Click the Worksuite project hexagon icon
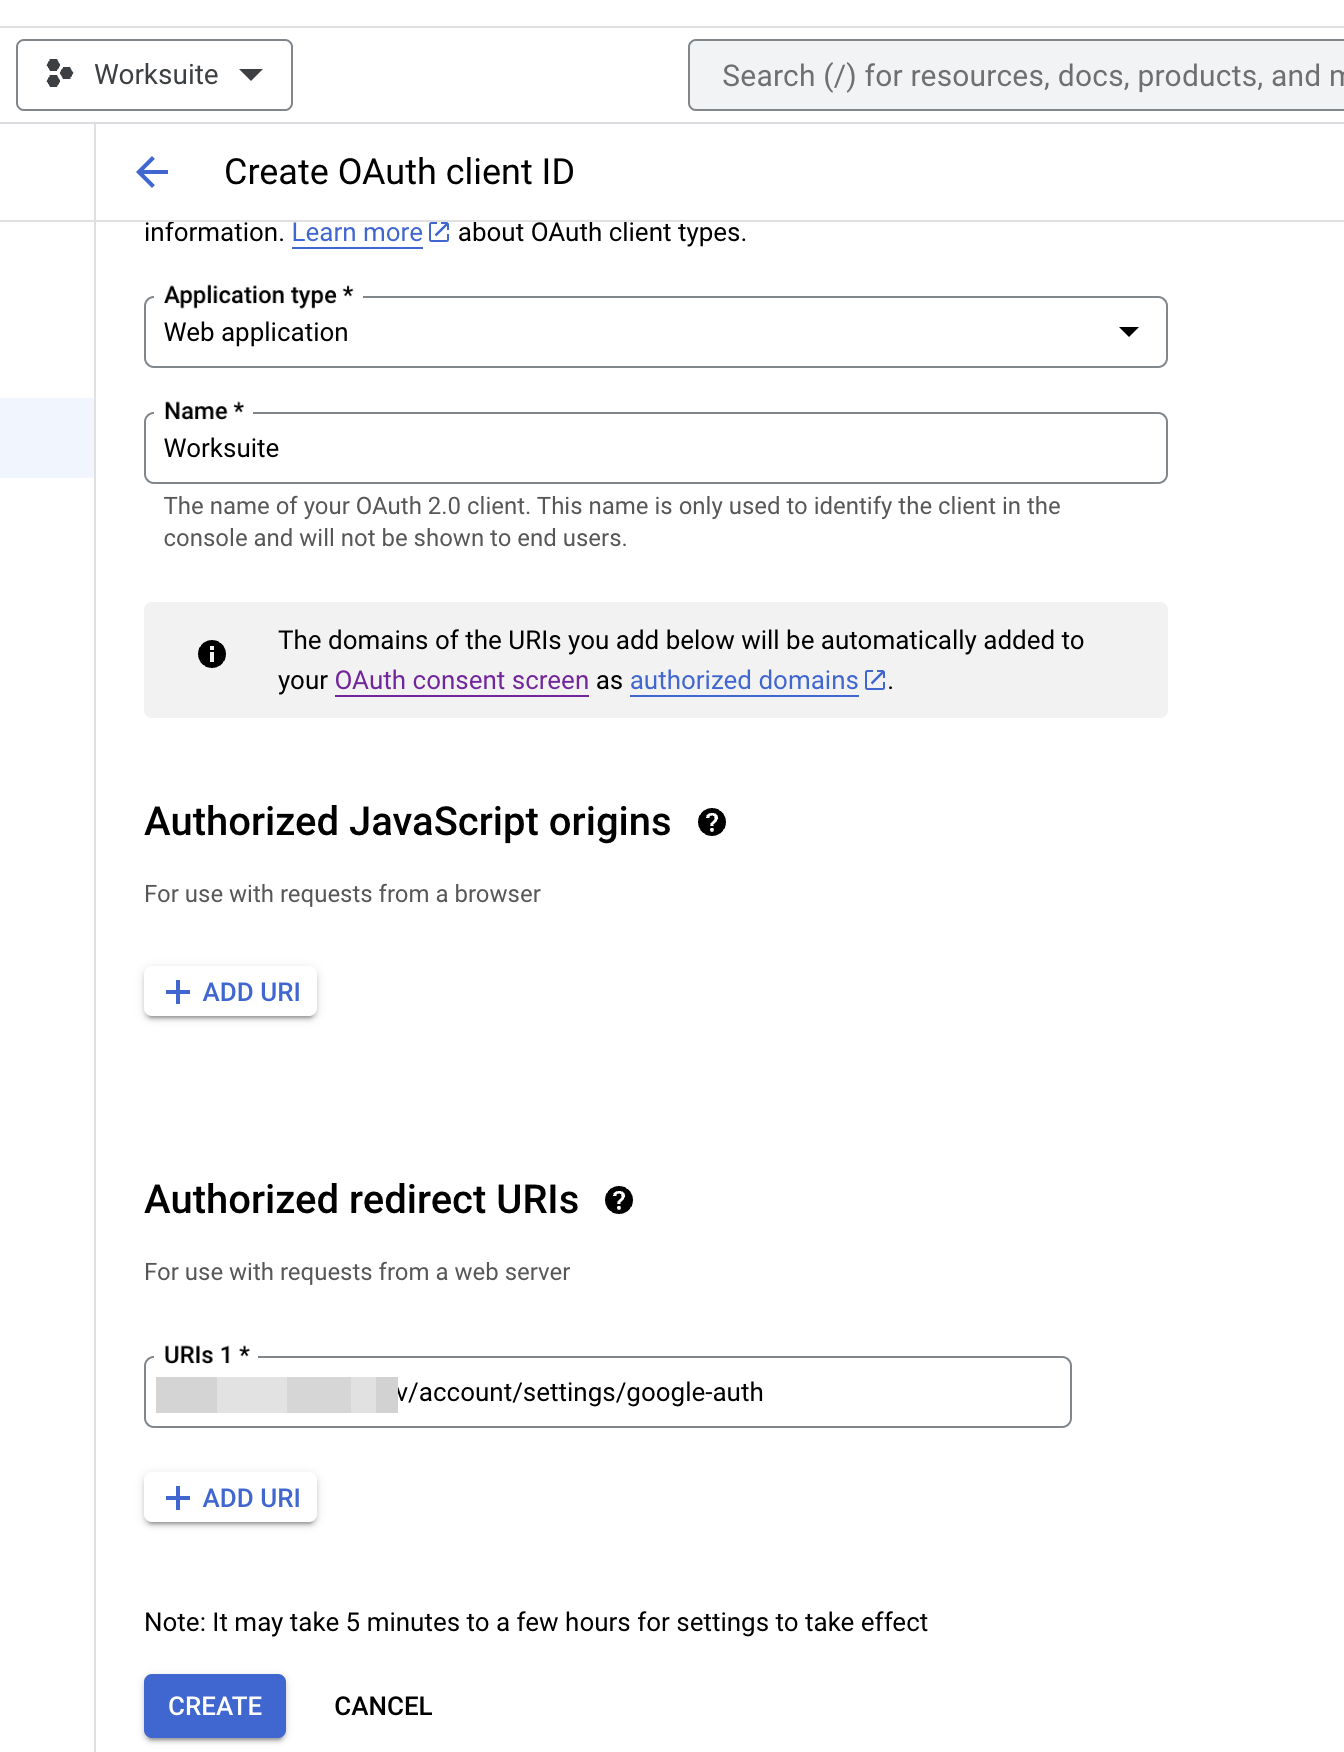Viewport: 1344px width, 1752px height. 60,73
